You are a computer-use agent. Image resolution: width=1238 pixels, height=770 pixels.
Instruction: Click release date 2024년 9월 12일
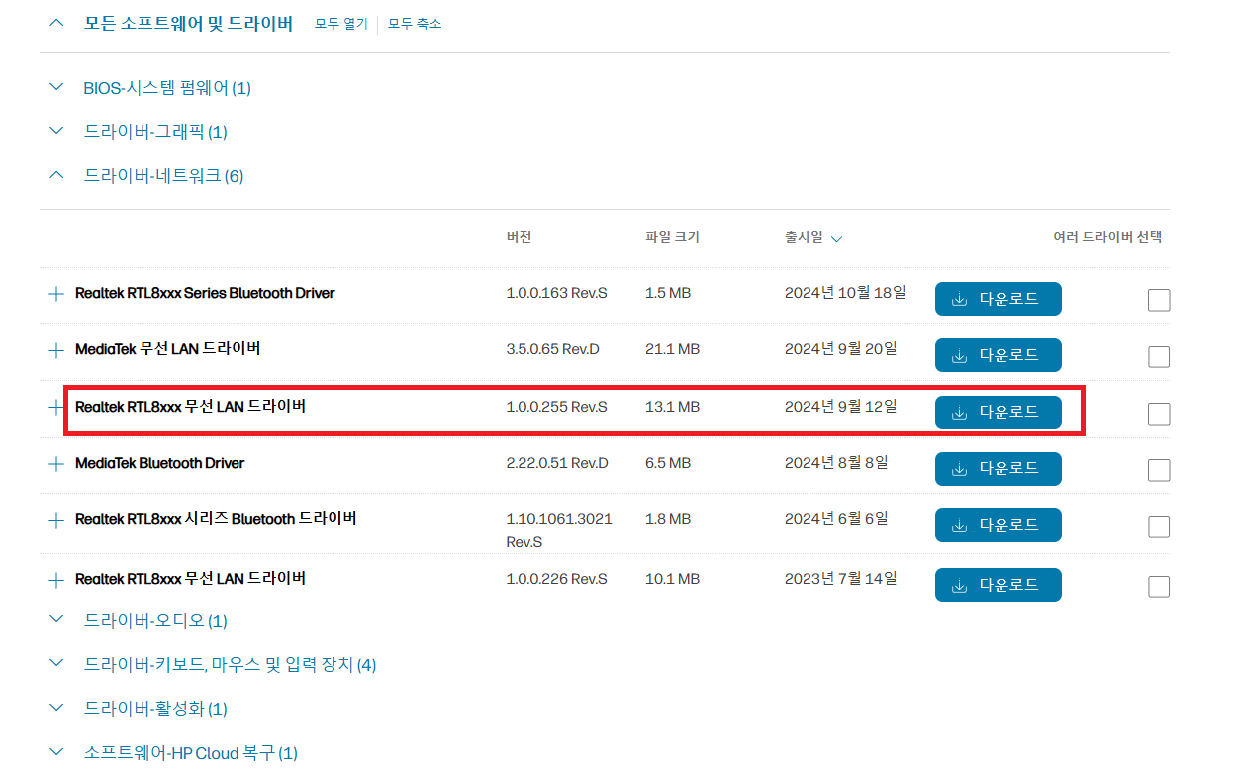[x=841, y=406]
